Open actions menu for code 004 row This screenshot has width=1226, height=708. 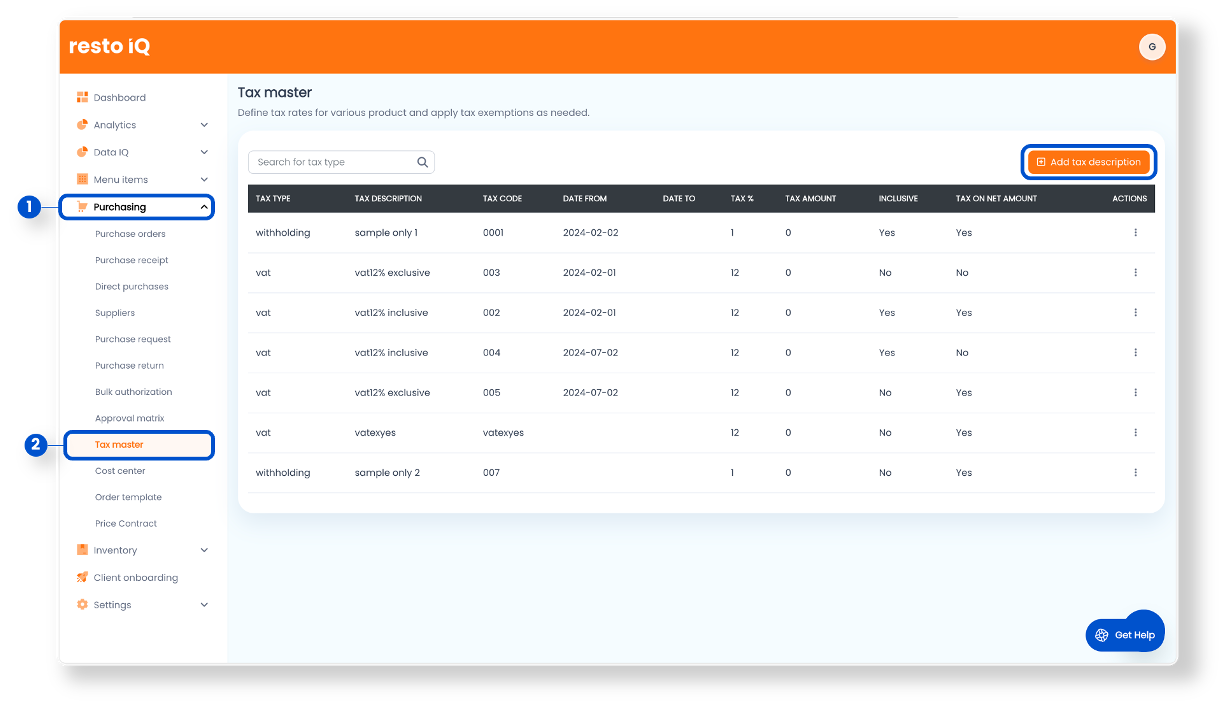[x=1135, y=353]
